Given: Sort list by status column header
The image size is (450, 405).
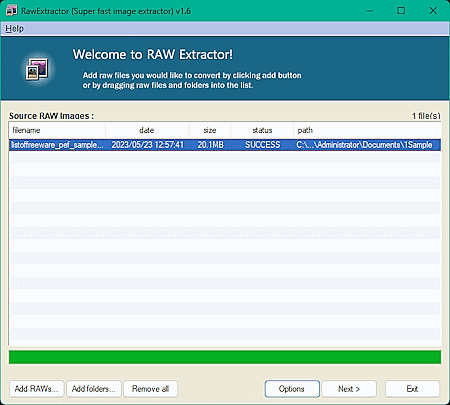Looking at the screenshot, I should coord(262,130).
